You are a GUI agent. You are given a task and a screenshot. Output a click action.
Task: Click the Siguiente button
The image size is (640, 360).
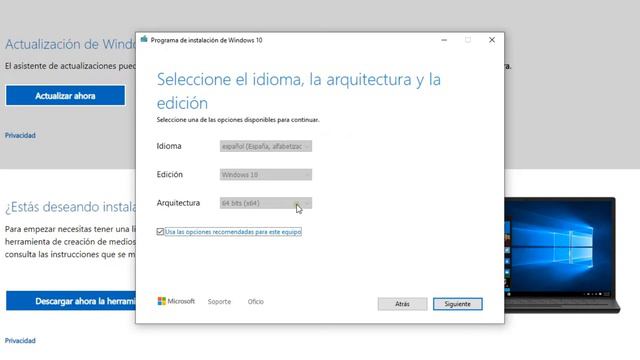point(458,304)
